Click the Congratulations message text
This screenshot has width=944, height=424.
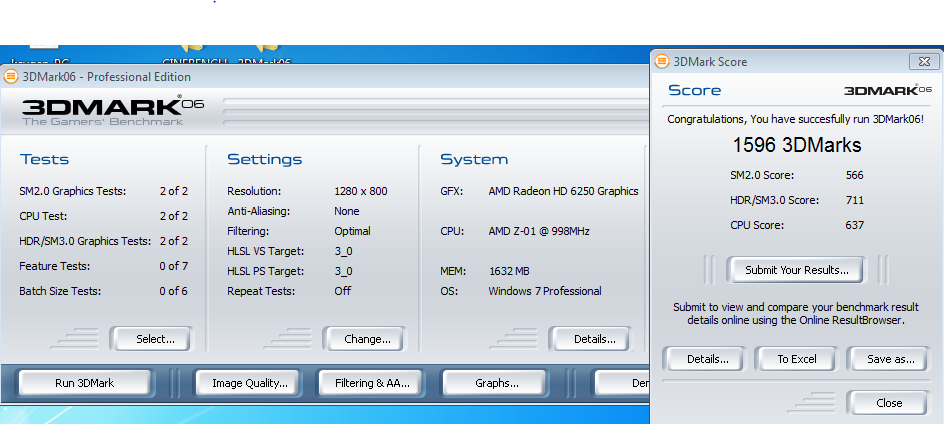coord(795,119)
